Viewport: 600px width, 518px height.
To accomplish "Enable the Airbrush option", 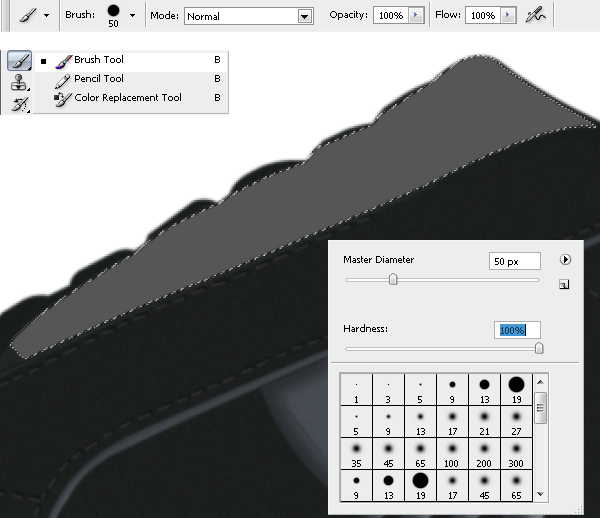I will [535, 16].
